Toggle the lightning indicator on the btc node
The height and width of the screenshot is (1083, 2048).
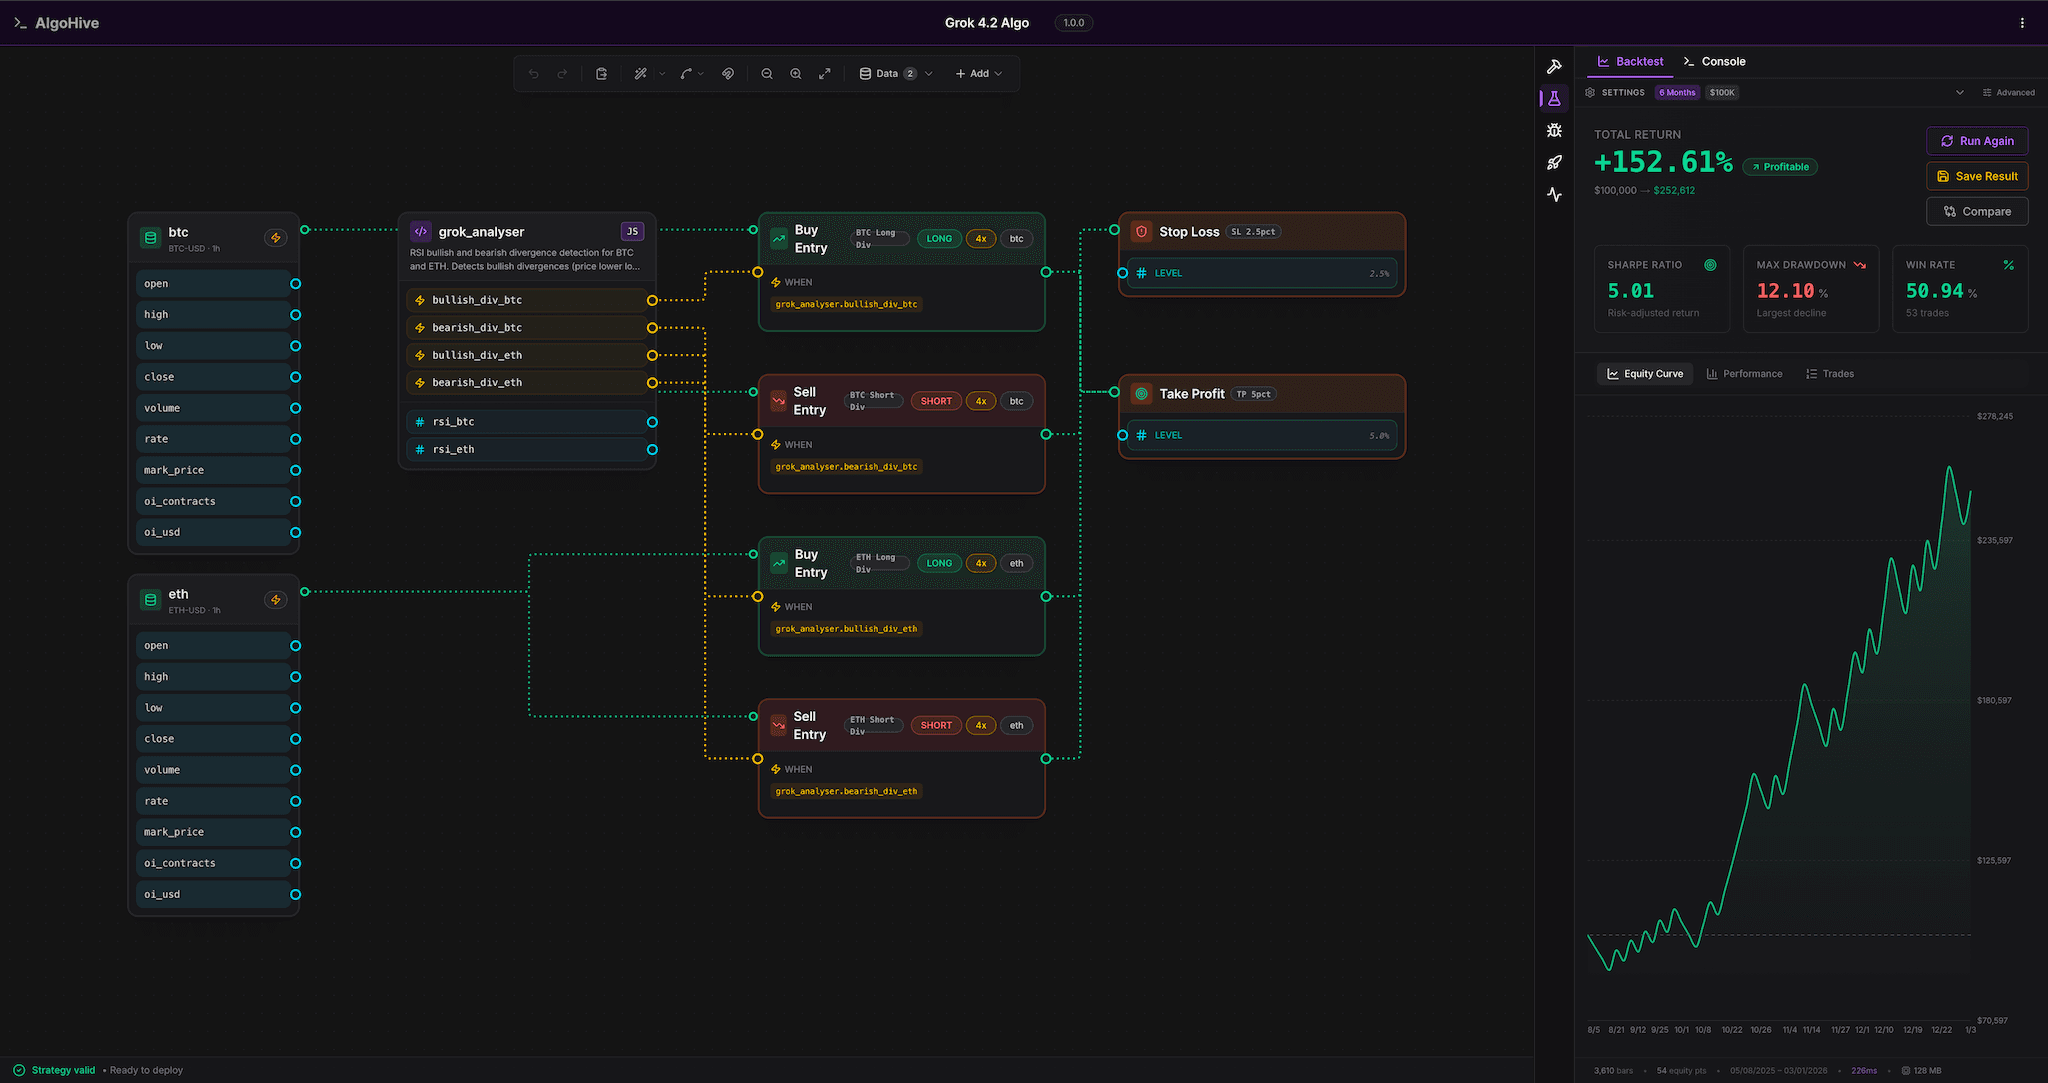[x=276, y=238]
